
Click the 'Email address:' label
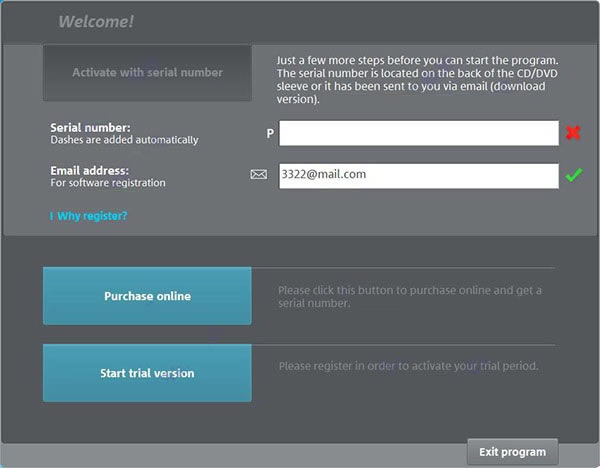[x=91, y=170]
